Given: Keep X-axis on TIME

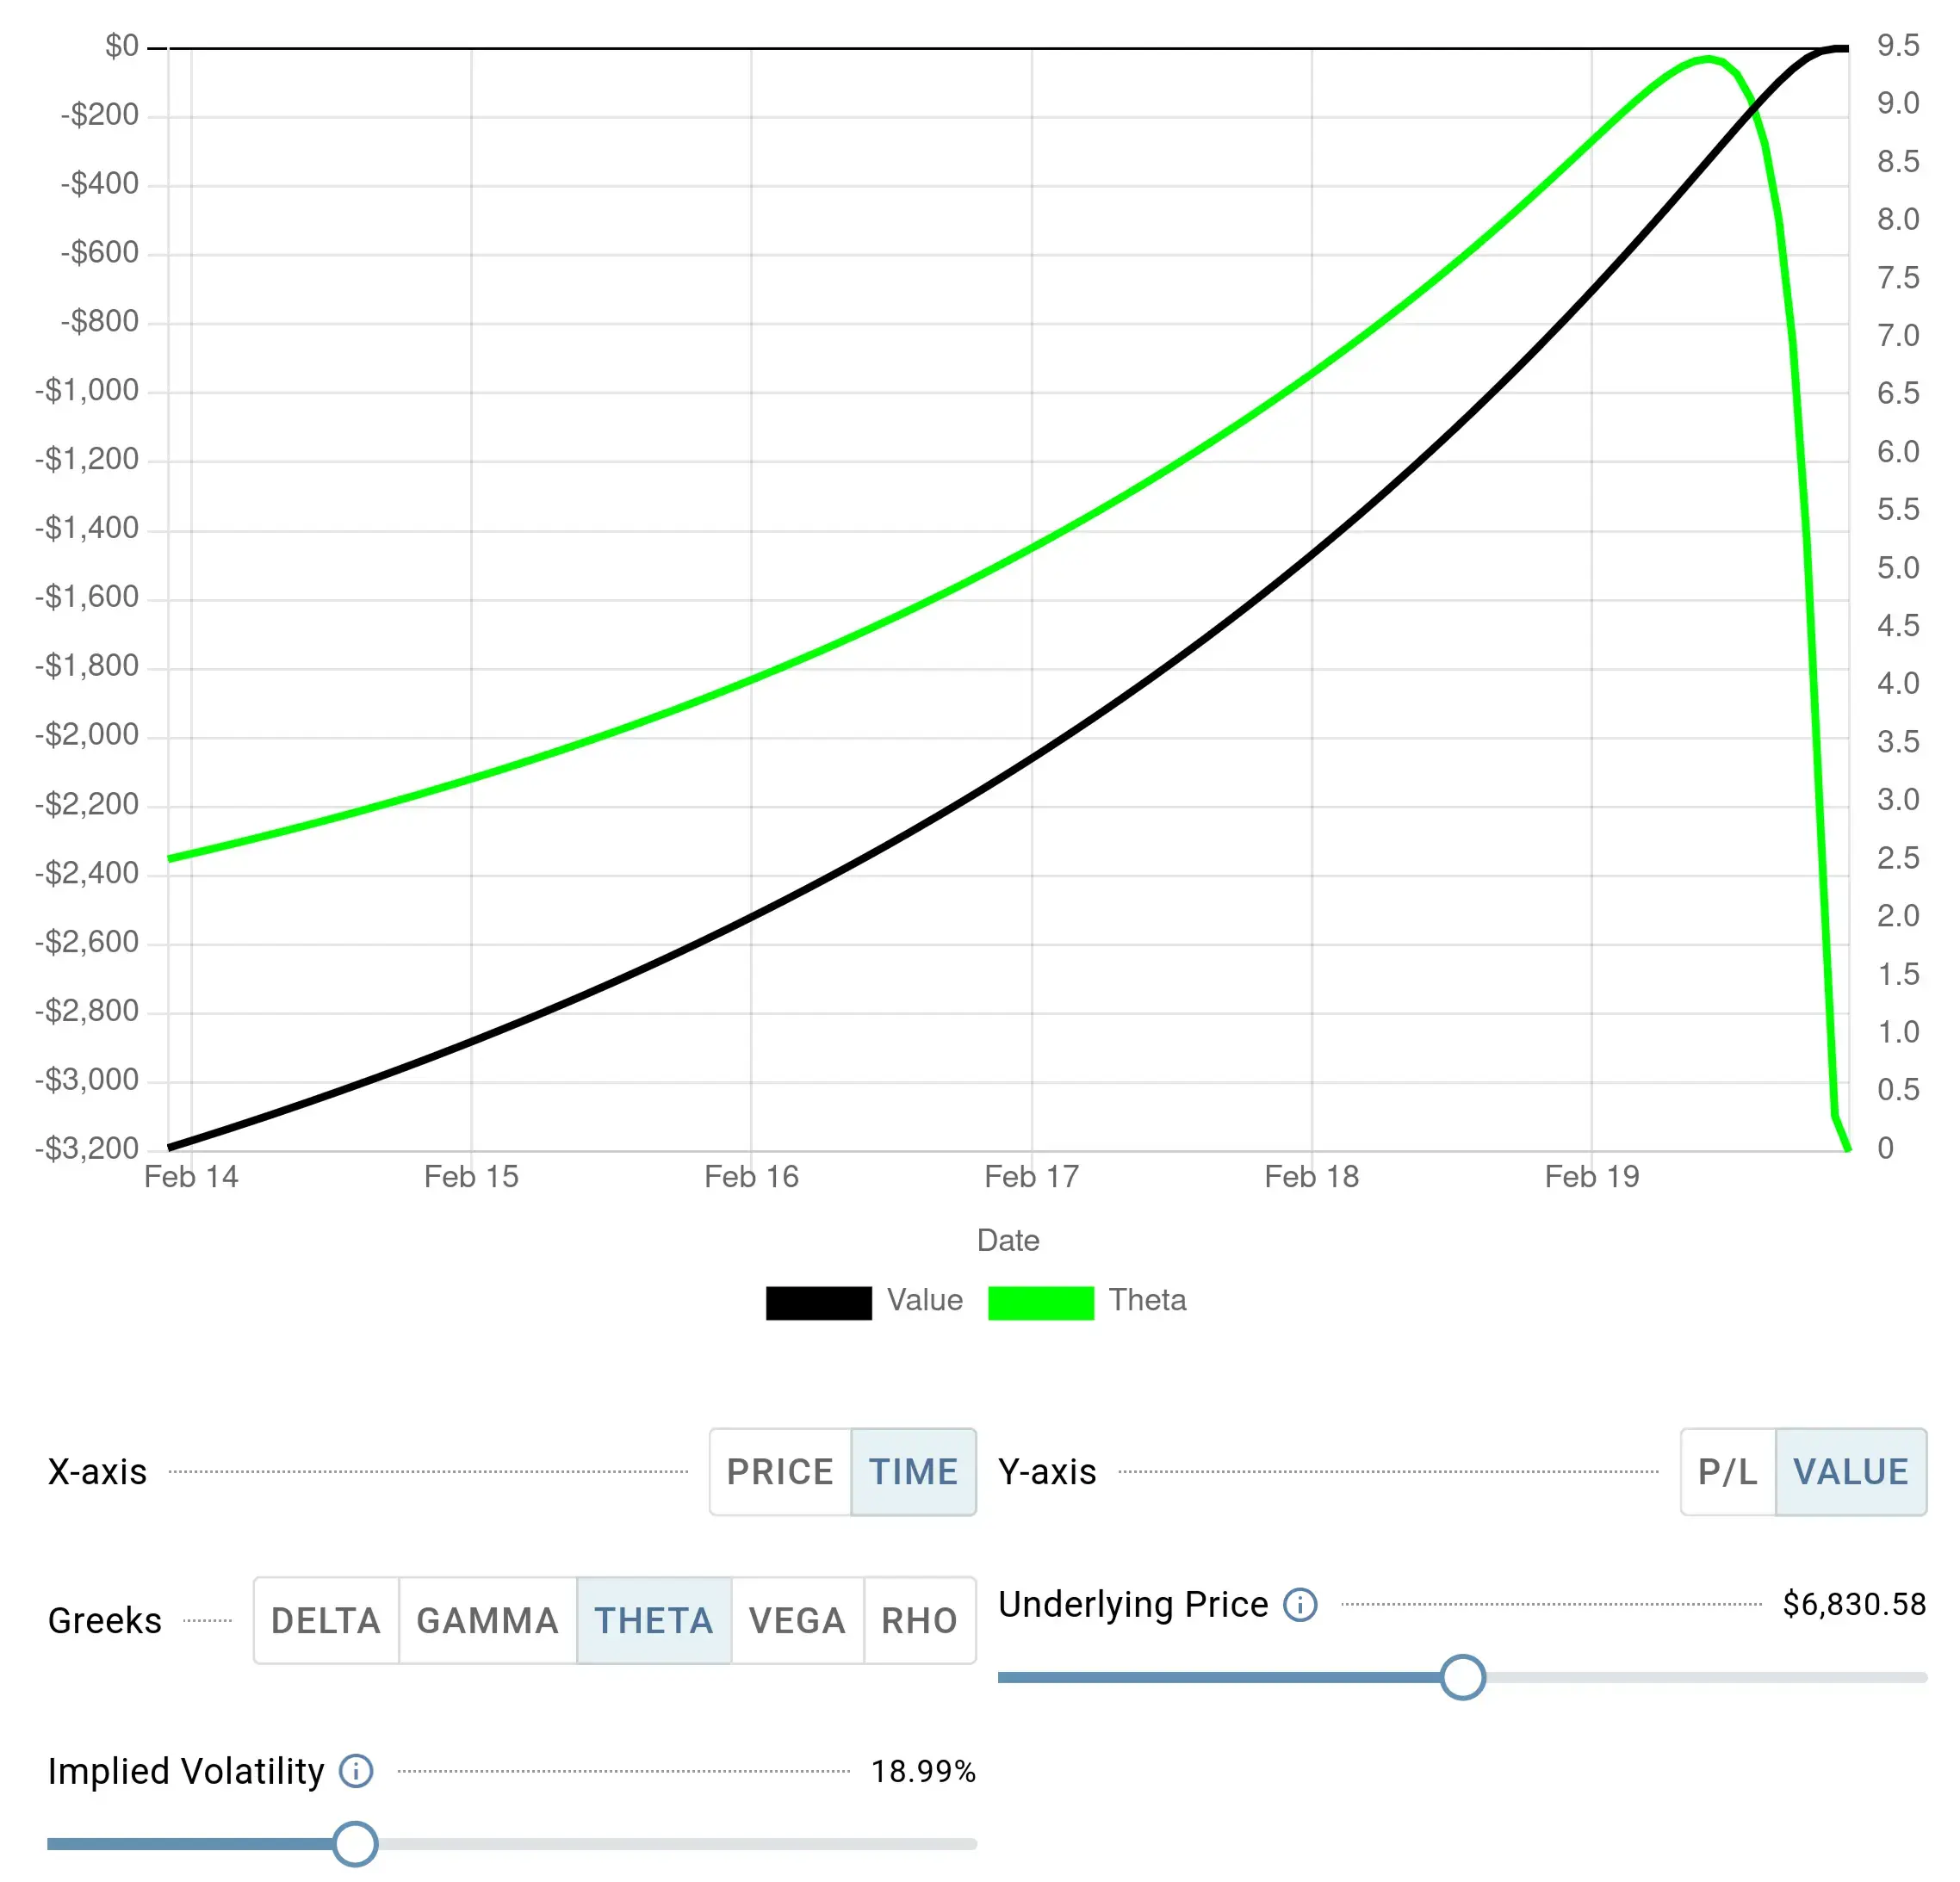Looking at the screenshot, I should pos(912,1471).
